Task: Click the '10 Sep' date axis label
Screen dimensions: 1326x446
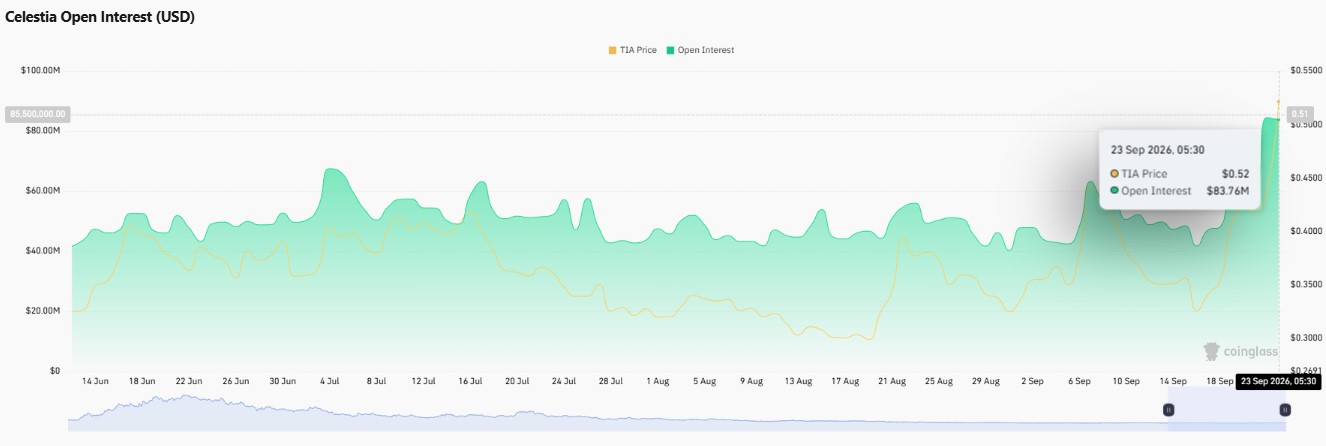Action: [1126, 381]
